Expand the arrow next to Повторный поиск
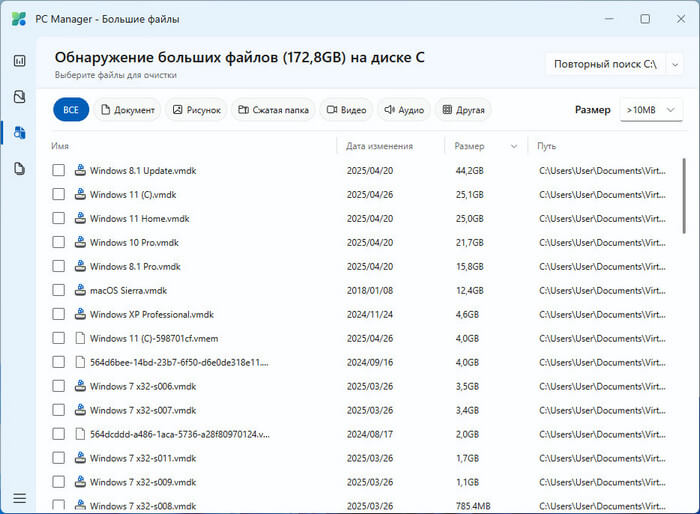This screenshot has width=700, height=514. [676, 64]
